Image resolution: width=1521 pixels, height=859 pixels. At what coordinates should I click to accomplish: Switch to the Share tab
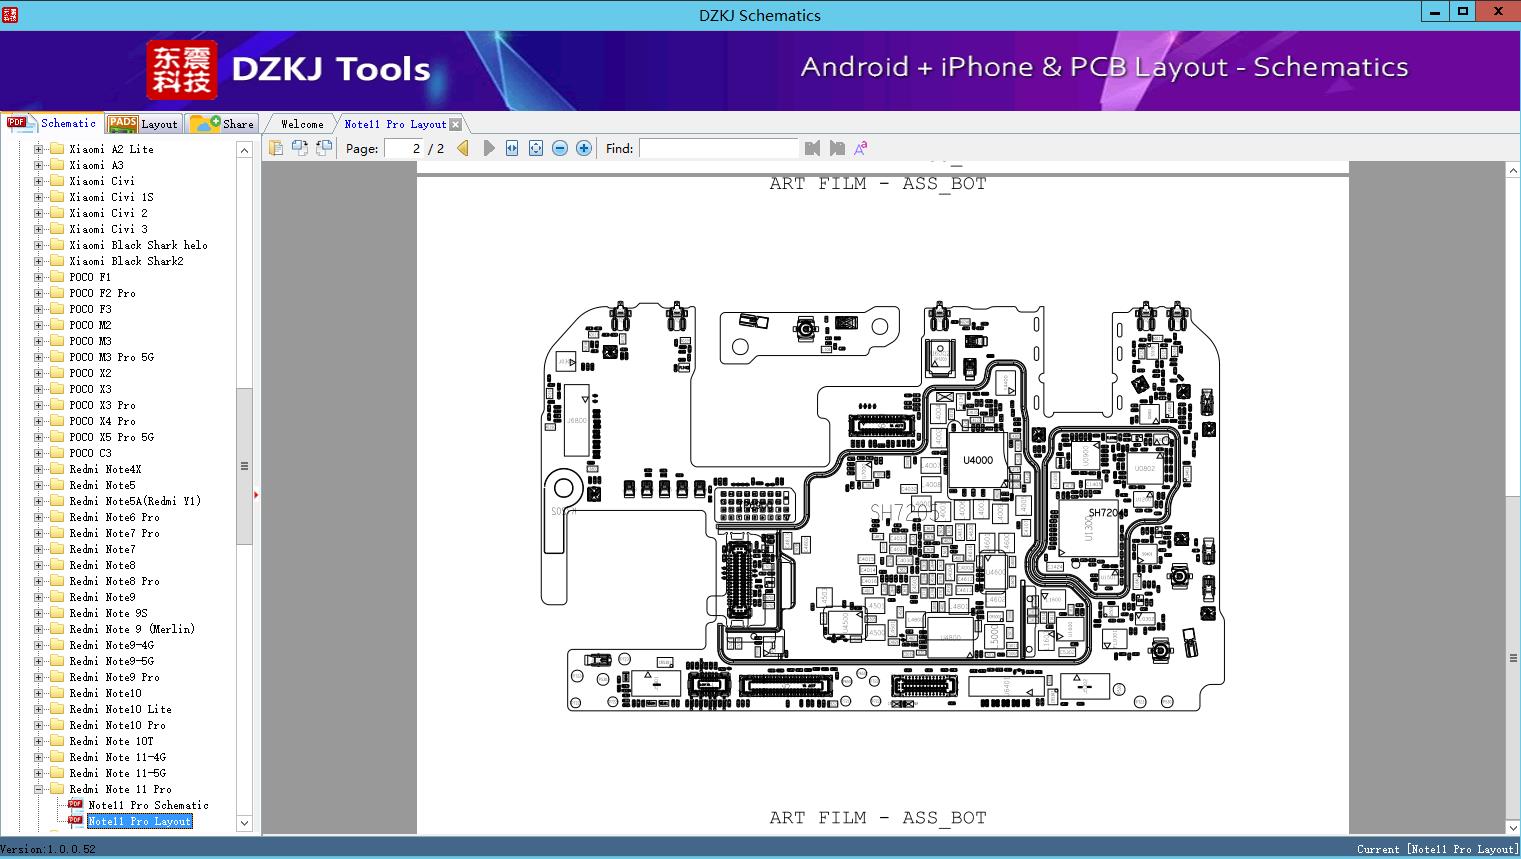(x=222, y=123)
